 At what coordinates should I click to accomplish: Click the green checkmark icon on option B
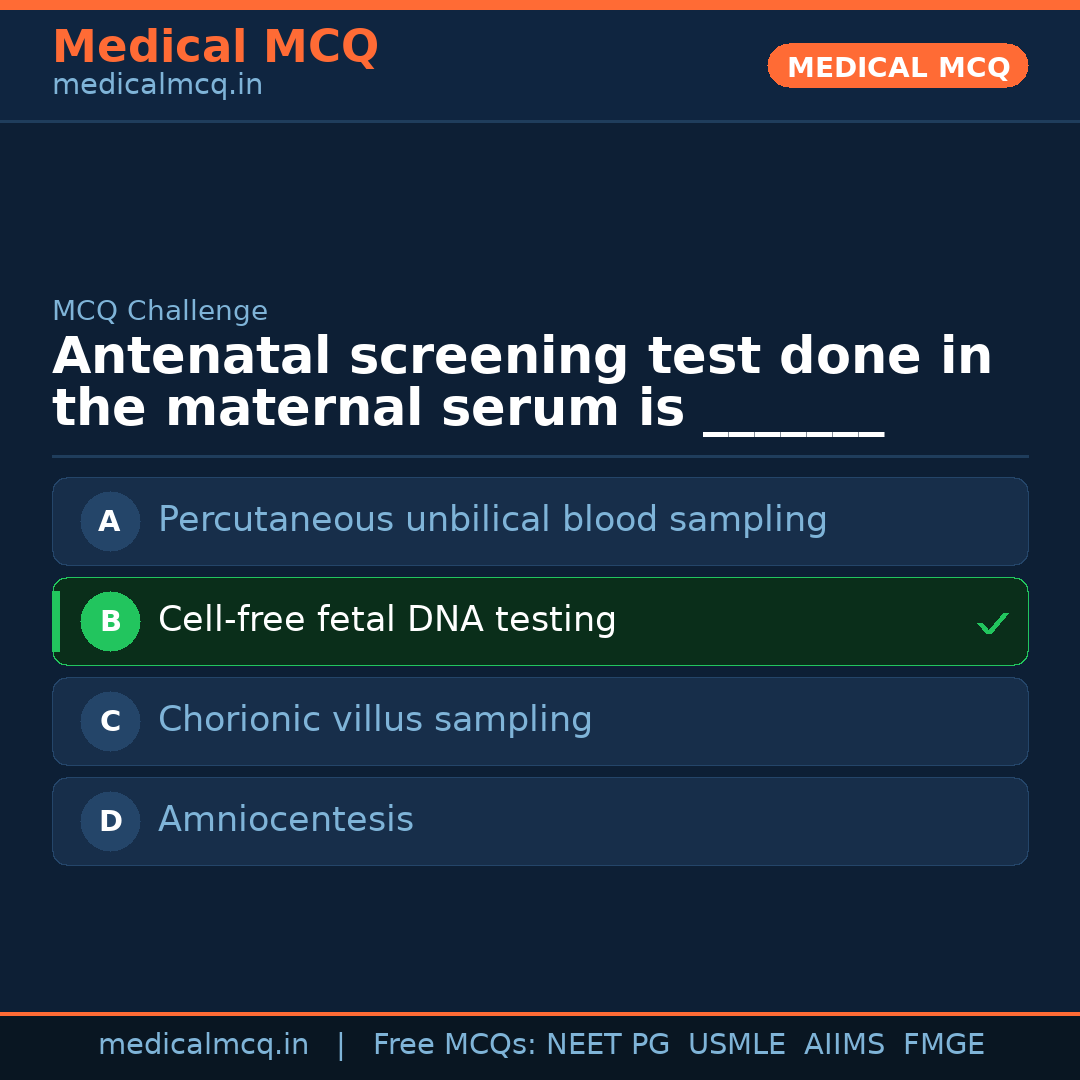pyautogui.click(x=992, y=623)
